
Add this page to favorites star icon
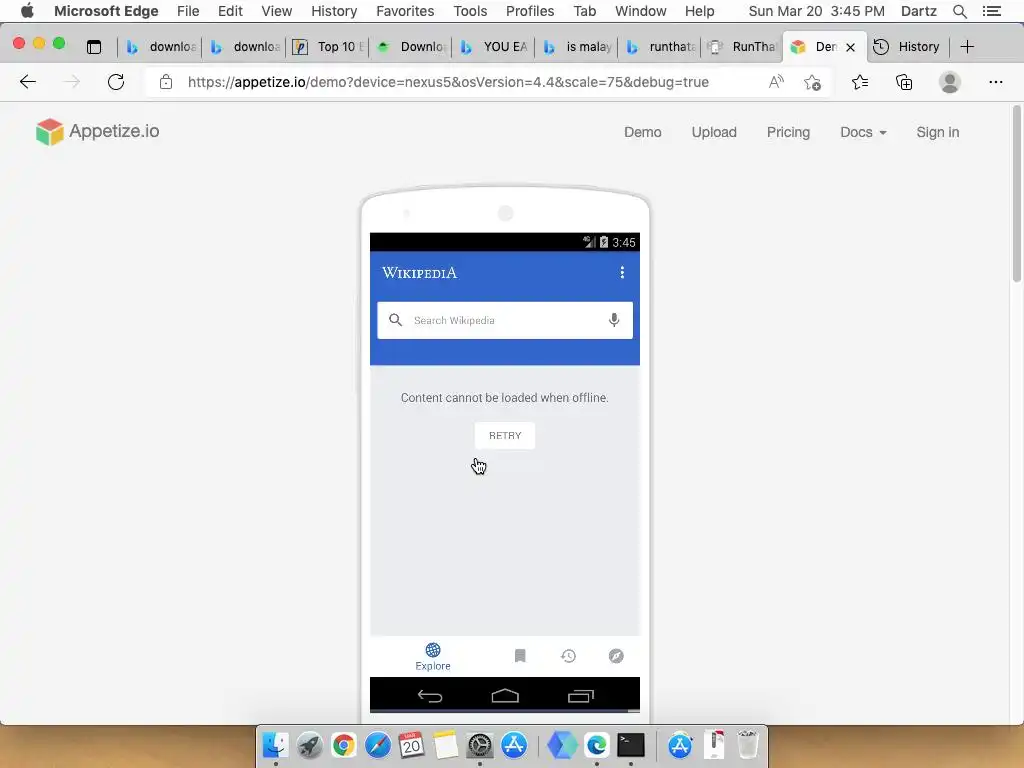point(812,82)
